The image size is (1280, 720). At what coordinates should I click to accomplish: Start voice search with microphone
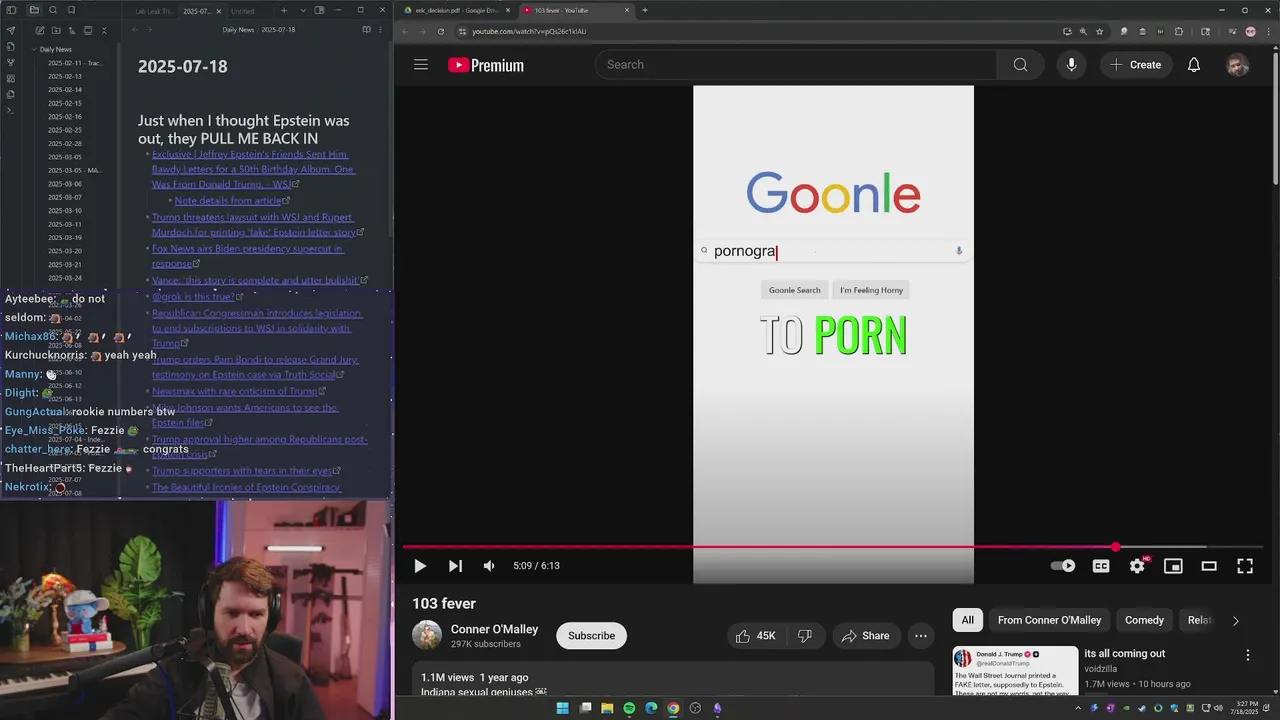1071,65
